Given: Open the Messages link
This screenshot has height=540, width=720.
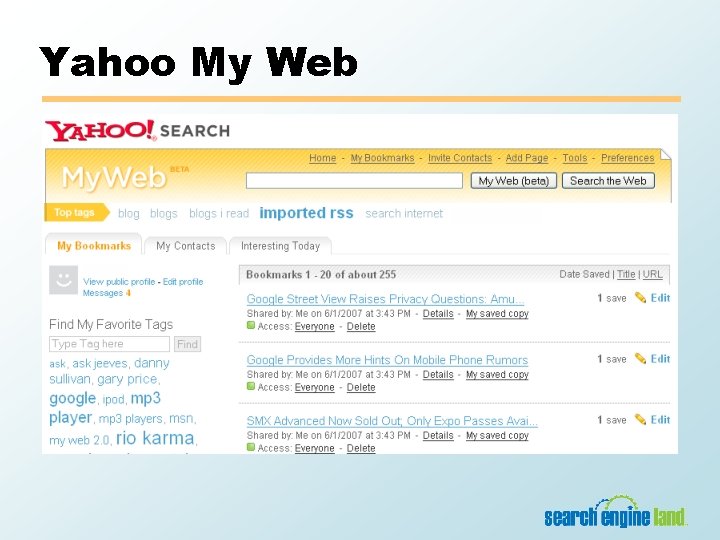Looking at the screenshot, I should click(x=103, y=293).
